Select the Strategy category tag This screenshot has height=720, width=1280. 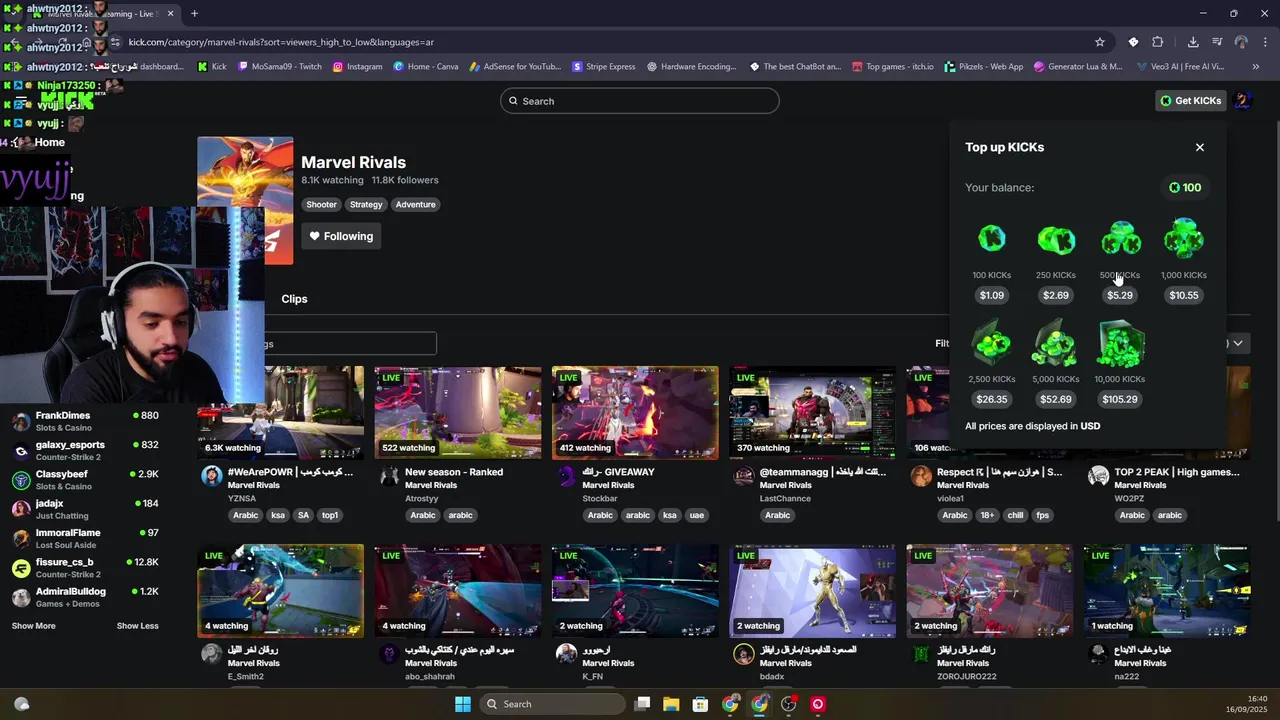coord(366,204)
